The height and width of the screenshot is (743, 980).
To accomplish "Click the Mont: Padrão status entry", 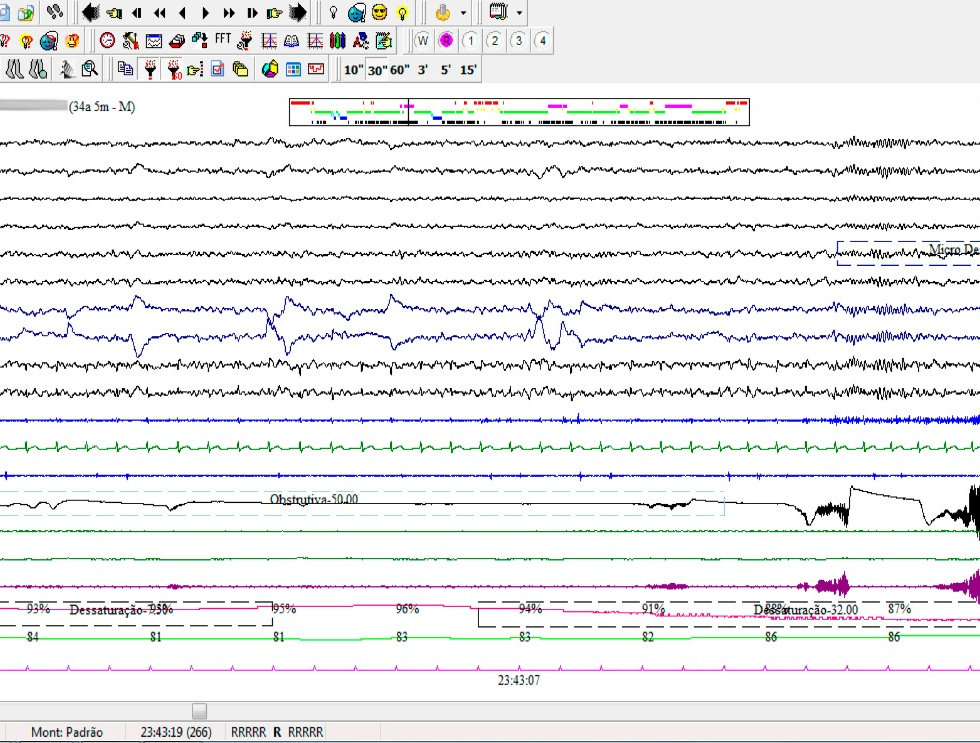I will [67, 732].
